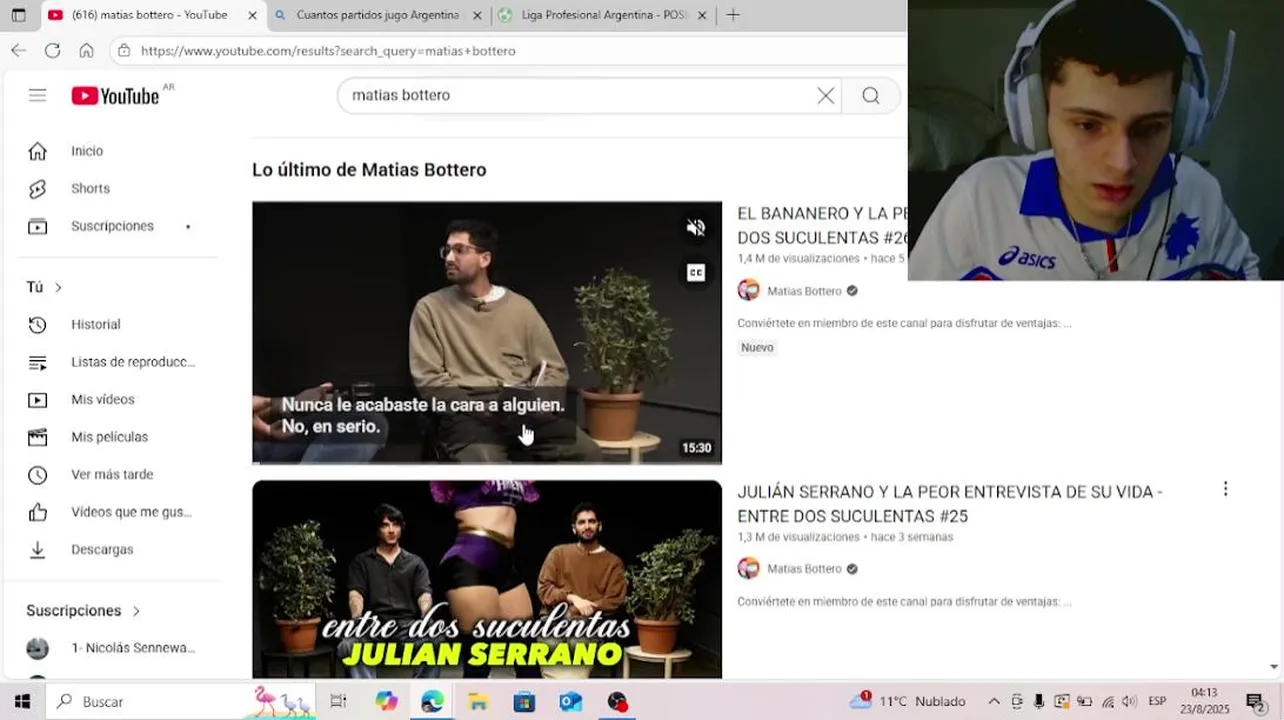This screenshot has width=1284, height=720.
Task: Open the El Bananero video thumbnail preview
Action: 487,332
